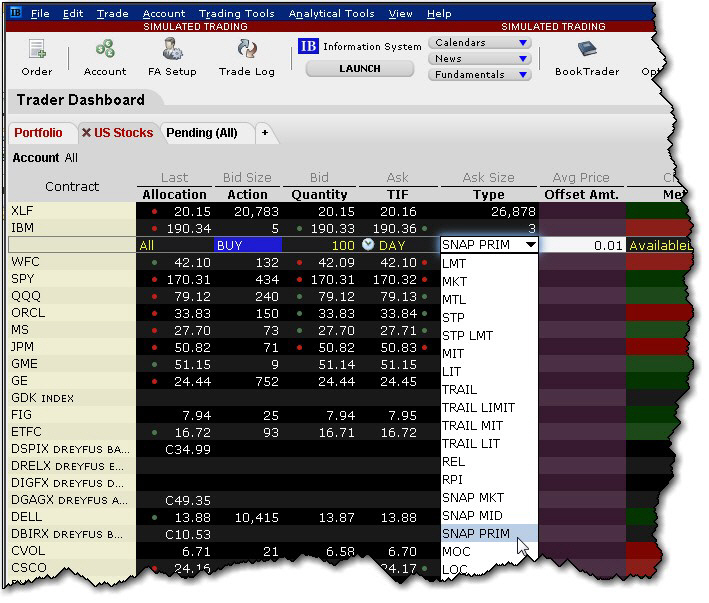Click the Account All selector label
Viewport: 709px width, 603px height.
[45, 158]
